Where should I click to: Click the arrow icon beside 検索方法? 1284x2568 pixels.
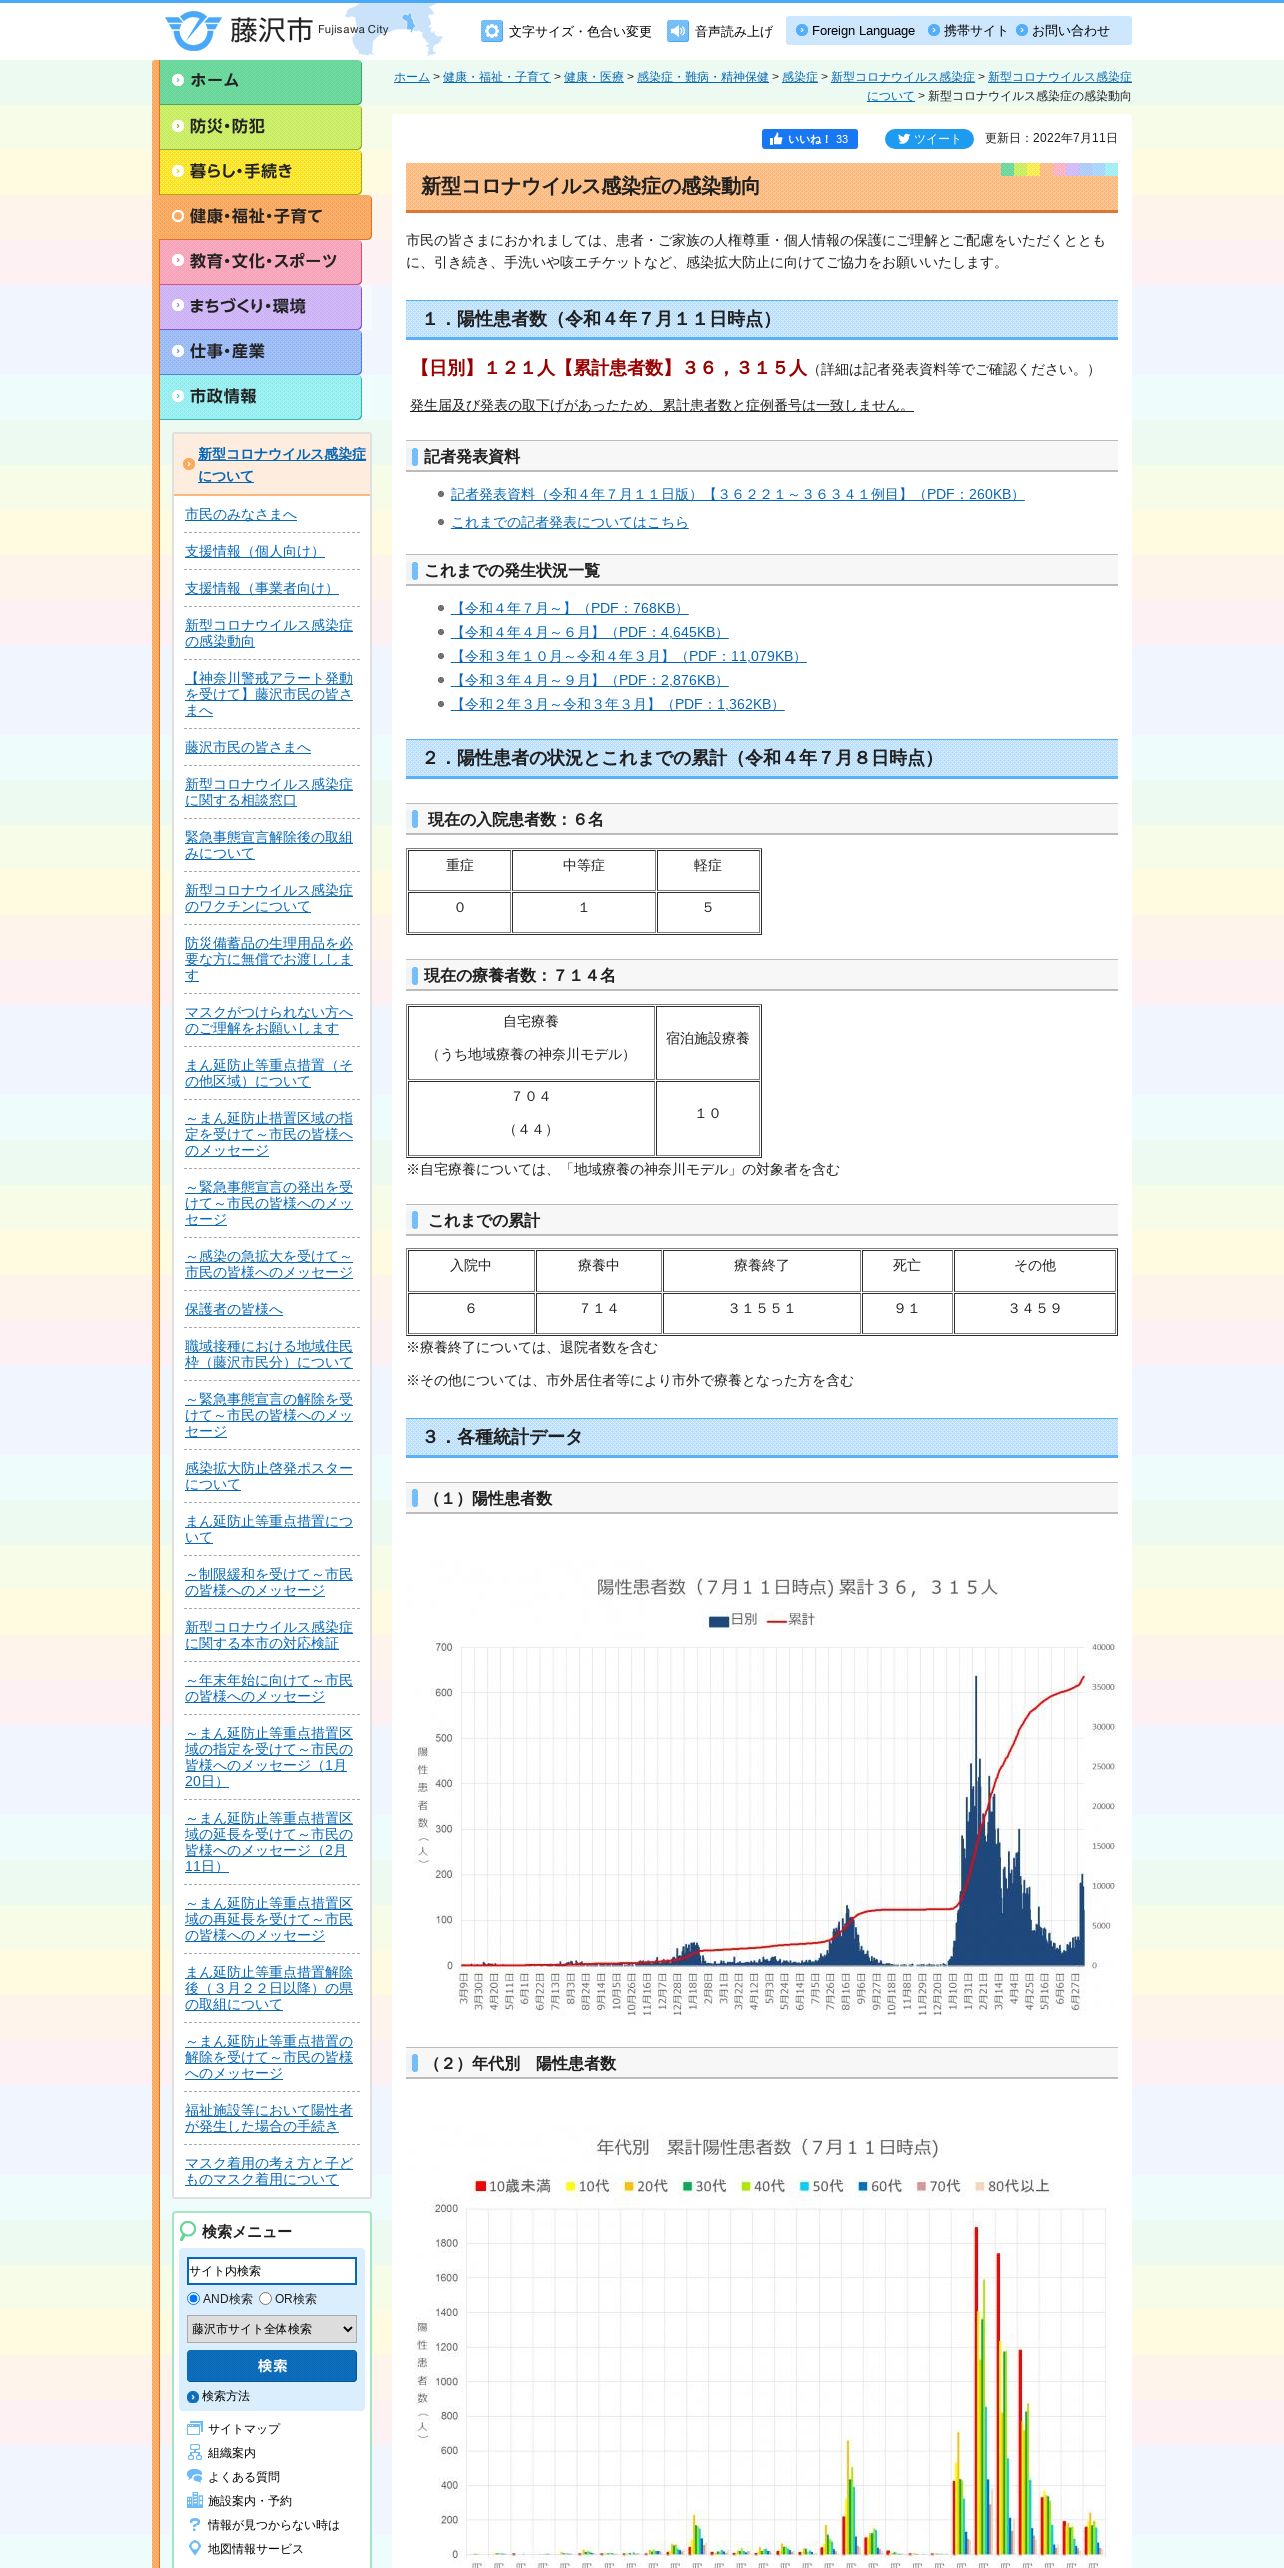pyautogui.click(x=193, y=2397)
